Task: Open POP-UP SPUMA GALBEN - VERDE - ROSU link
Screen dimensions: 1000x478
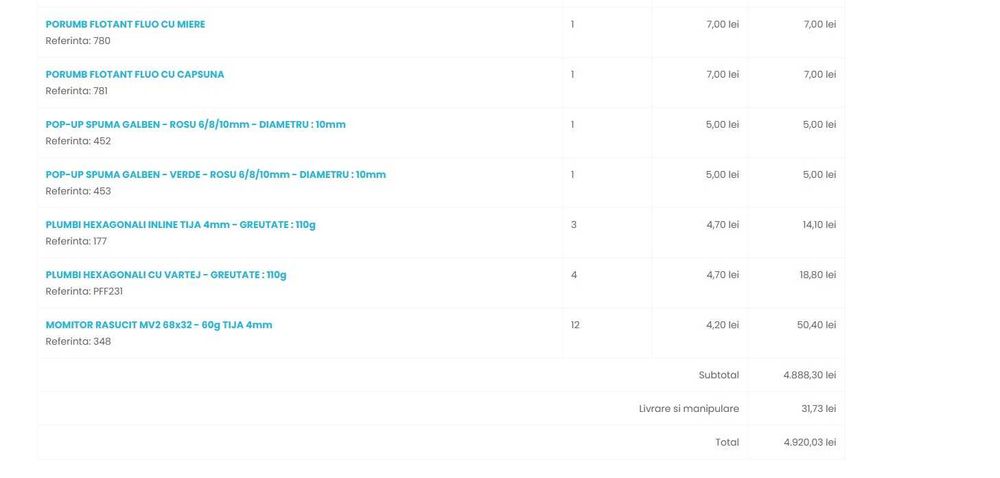Action: coord(215,174)
